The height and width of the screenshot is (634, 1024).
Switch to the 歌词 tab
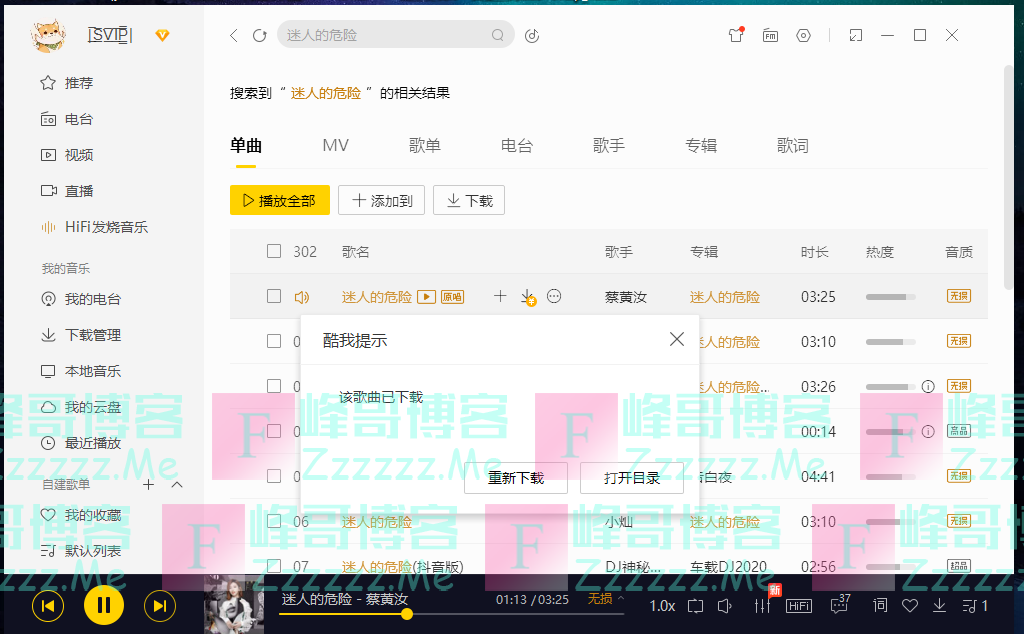coord(792,146)
